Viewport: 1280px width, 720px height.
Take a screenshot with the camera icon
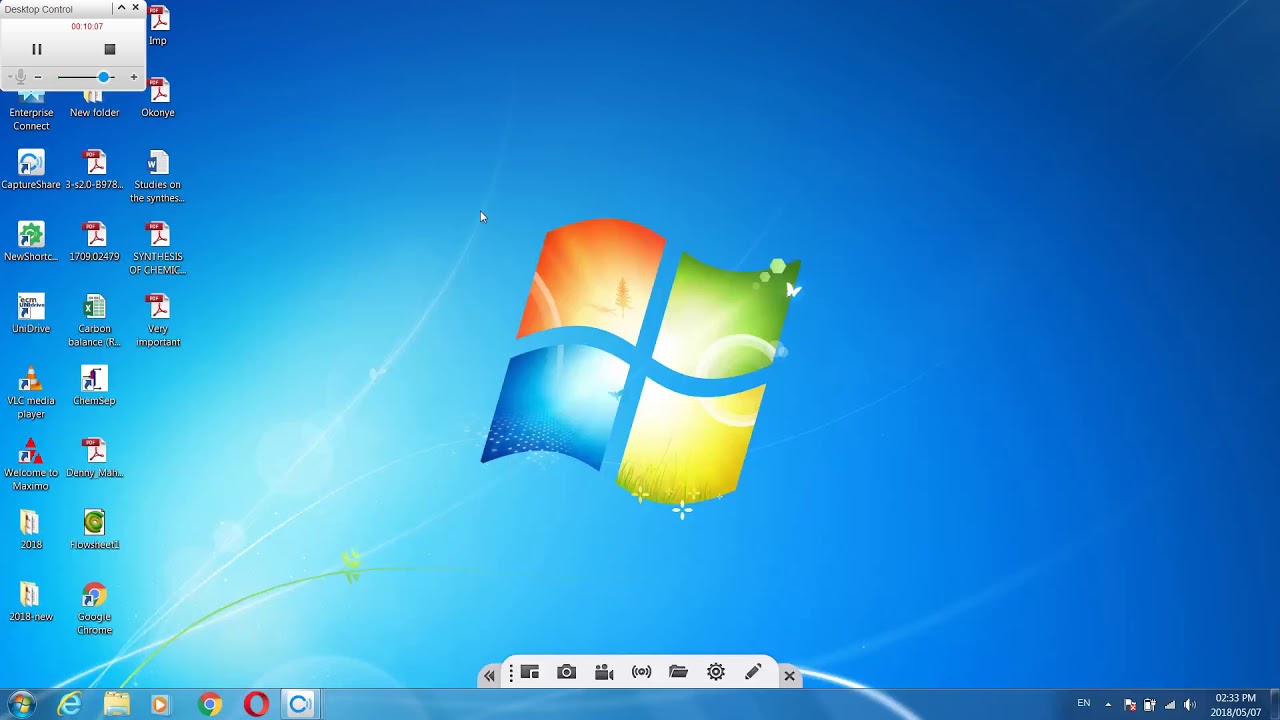(567, 673)
